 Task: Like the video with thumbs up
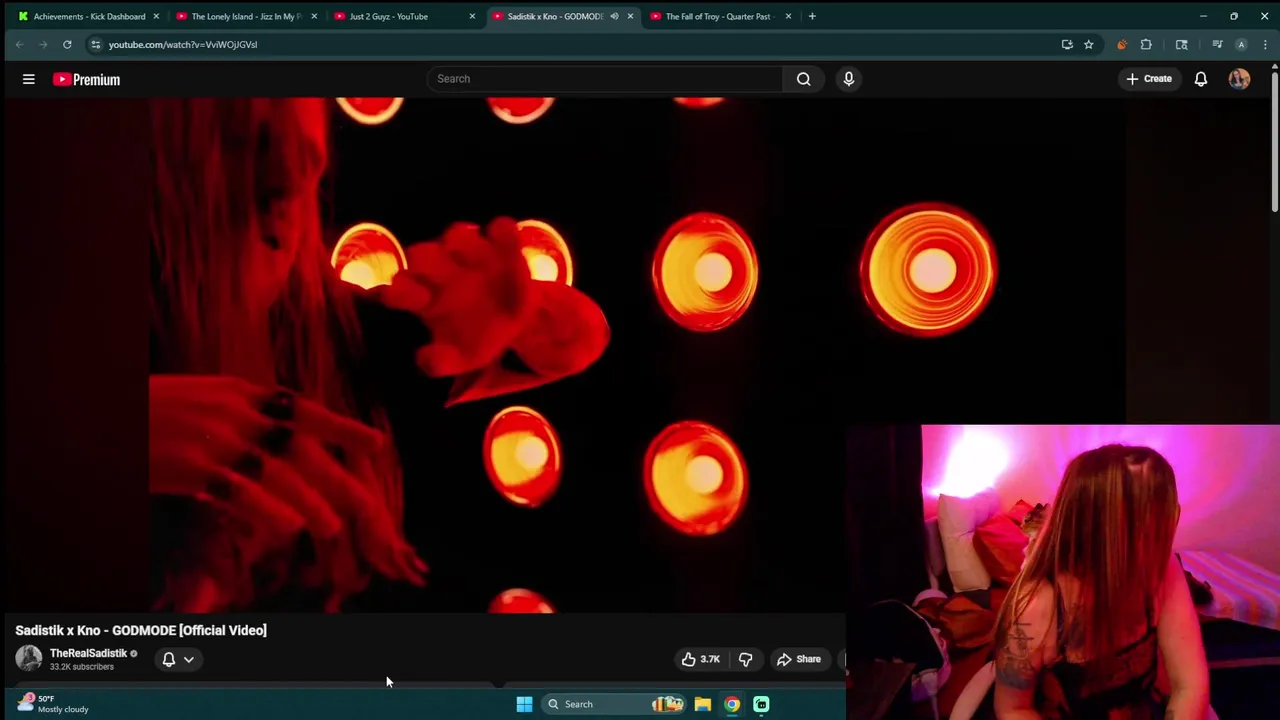coord(700,659)
